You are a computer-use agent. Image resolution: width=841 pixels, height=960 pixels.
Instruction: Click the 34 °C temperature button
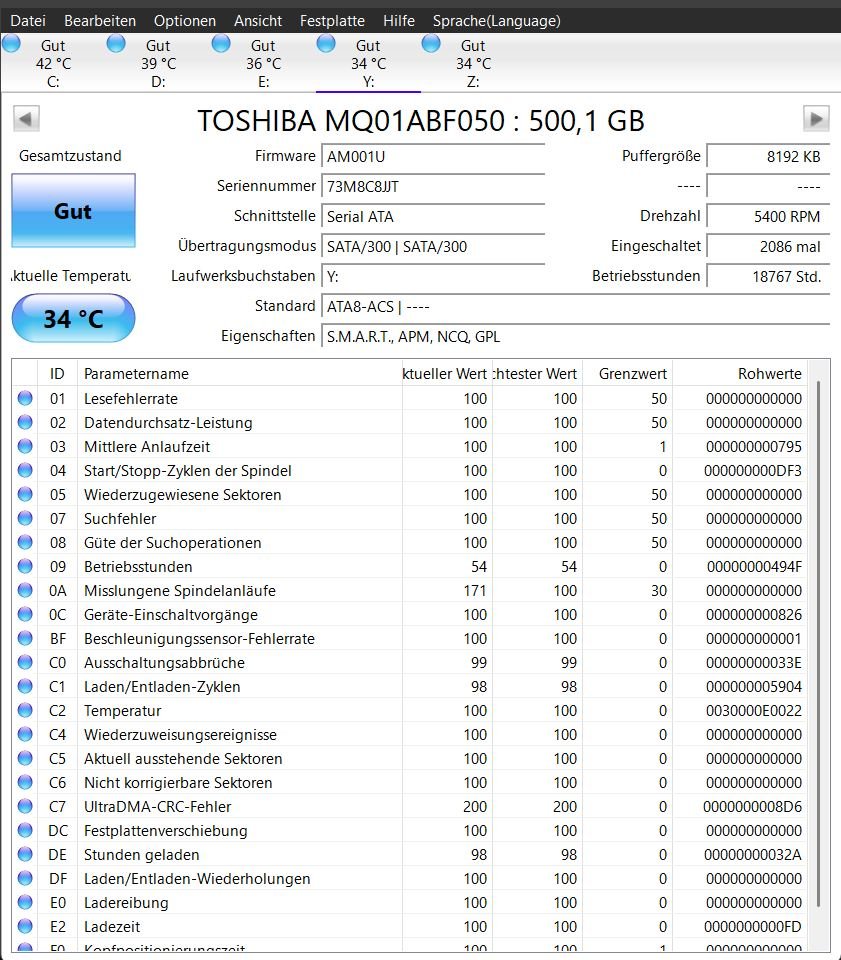[73, 318]
